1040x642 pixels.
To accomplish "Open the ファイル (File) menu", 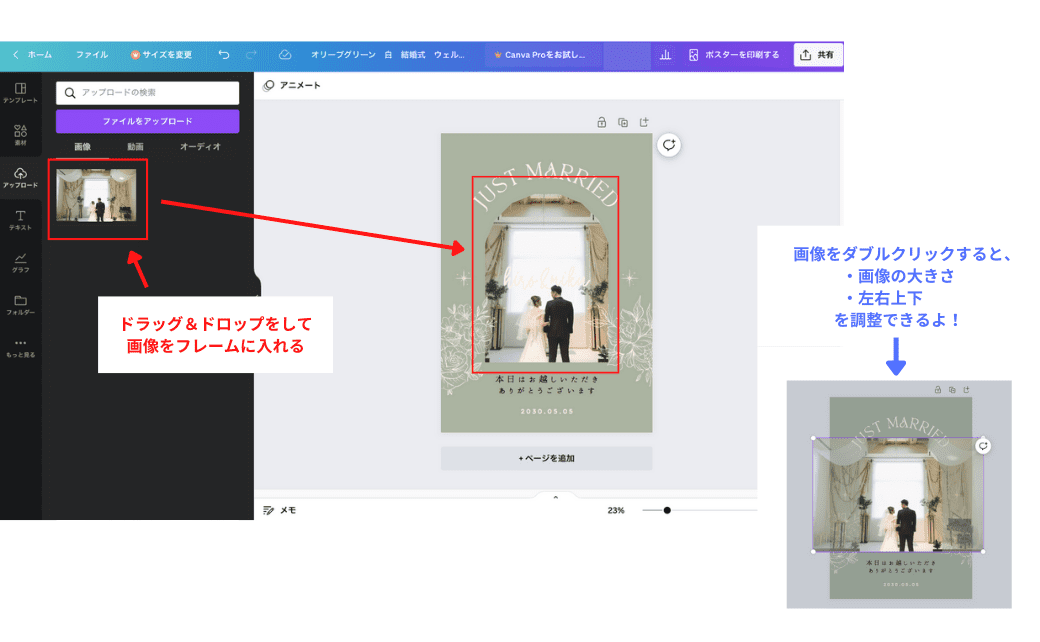I will point(92,55).
